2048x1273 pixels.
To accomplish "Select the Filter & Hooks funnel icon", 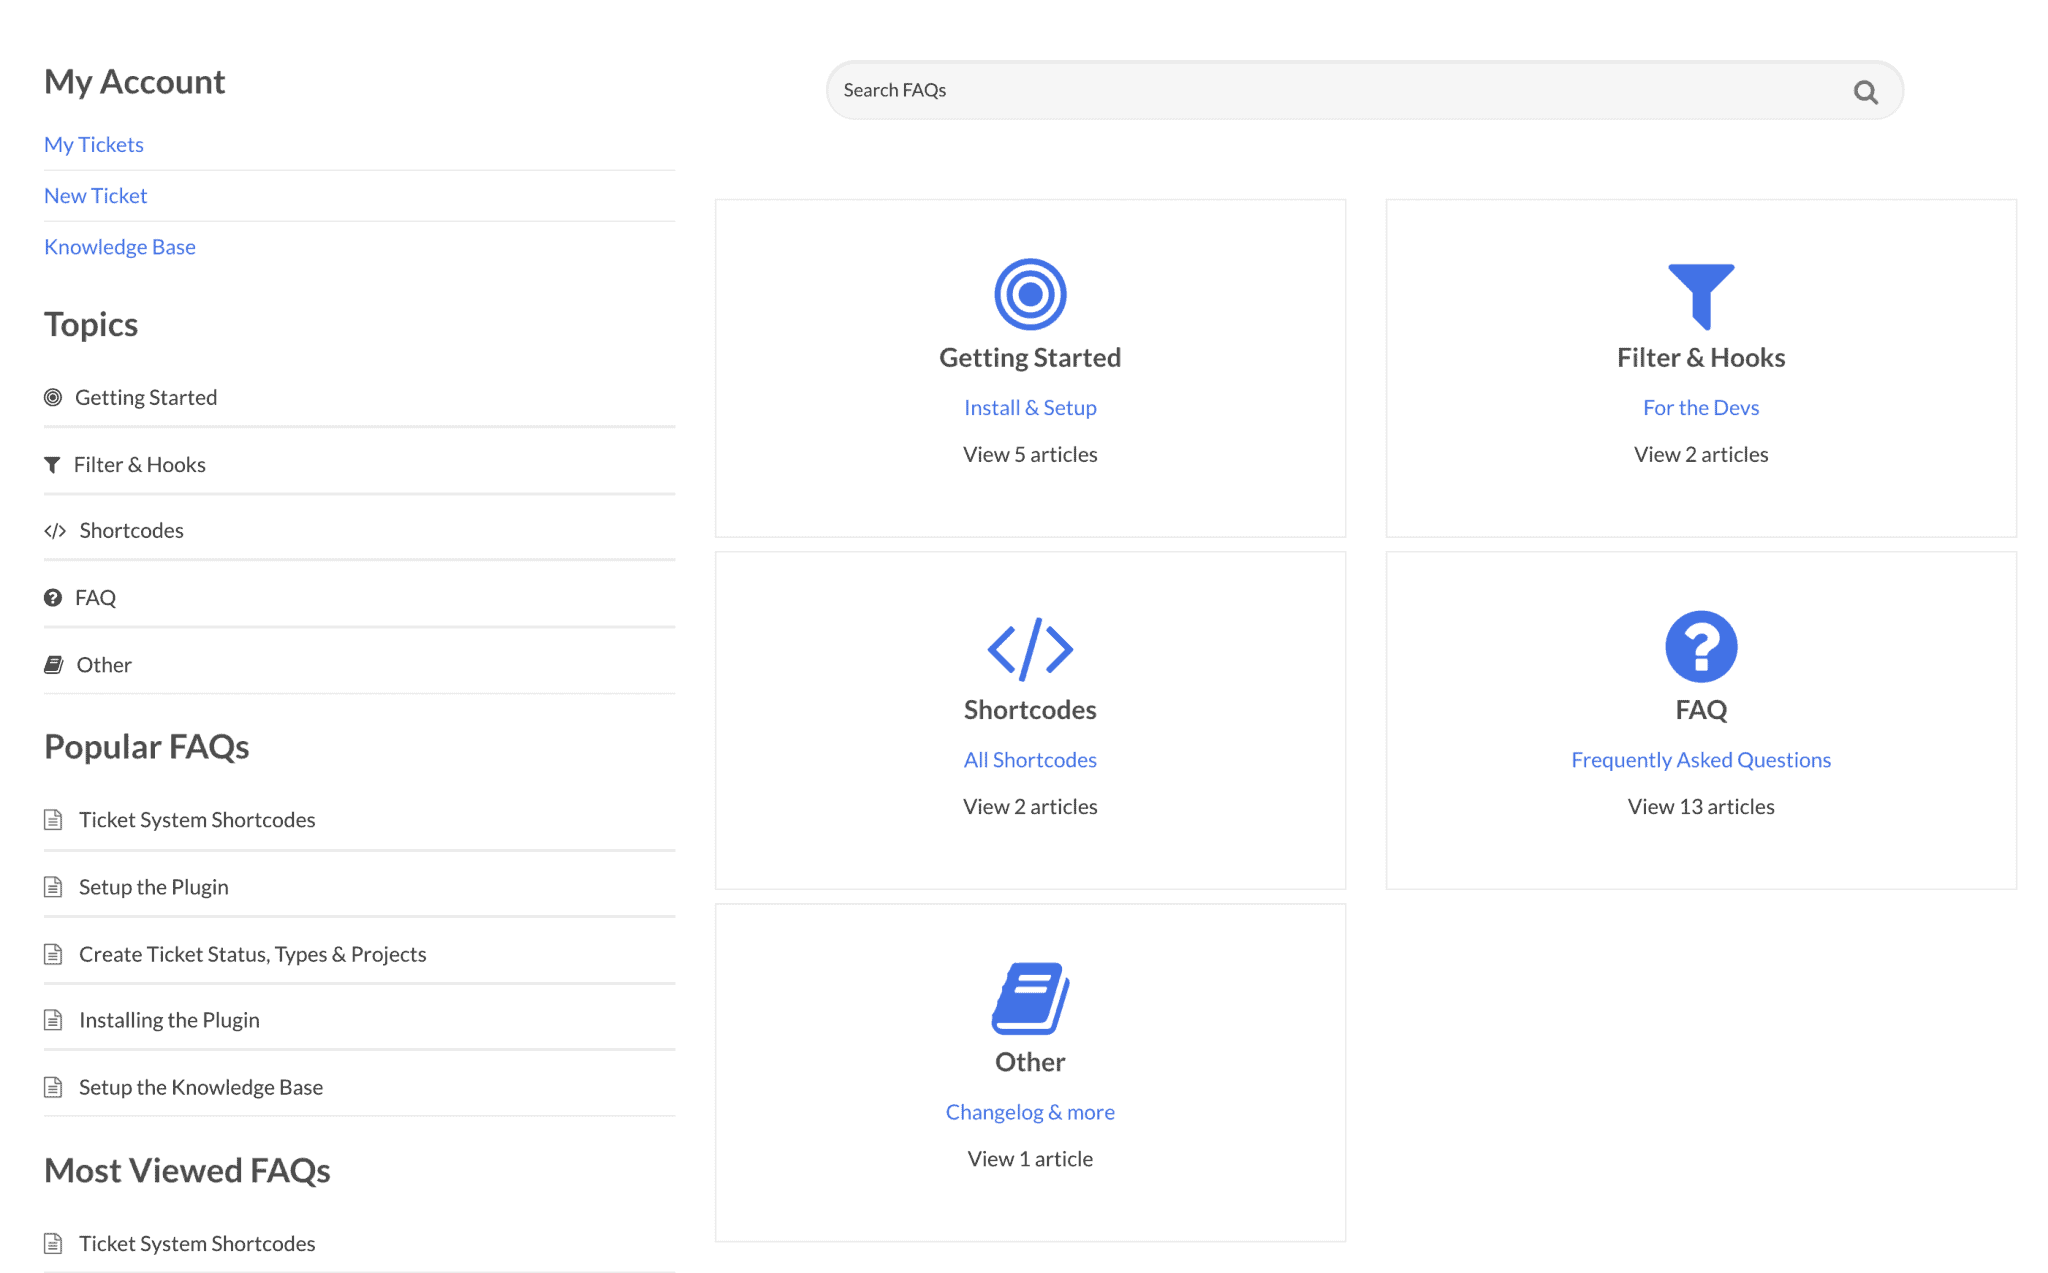I will [x=1700, y=294].
